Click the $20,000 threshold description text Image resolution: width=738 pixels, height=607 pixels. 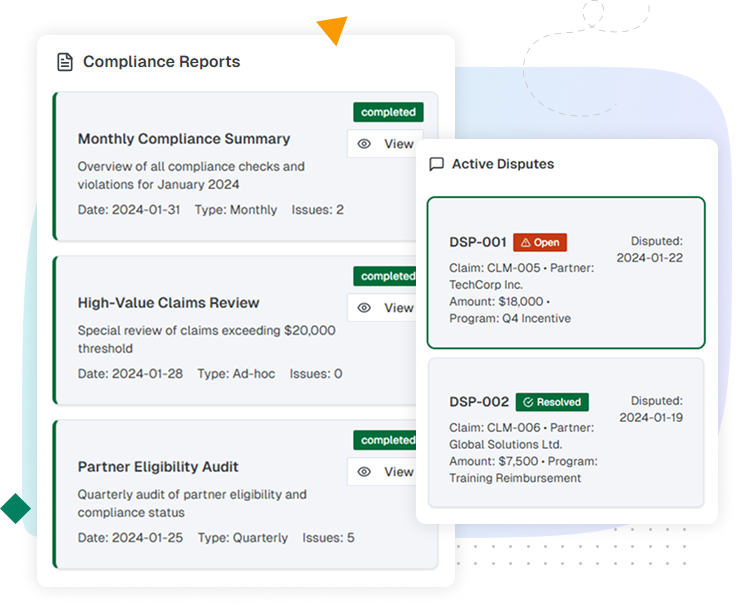click(207, 339)
